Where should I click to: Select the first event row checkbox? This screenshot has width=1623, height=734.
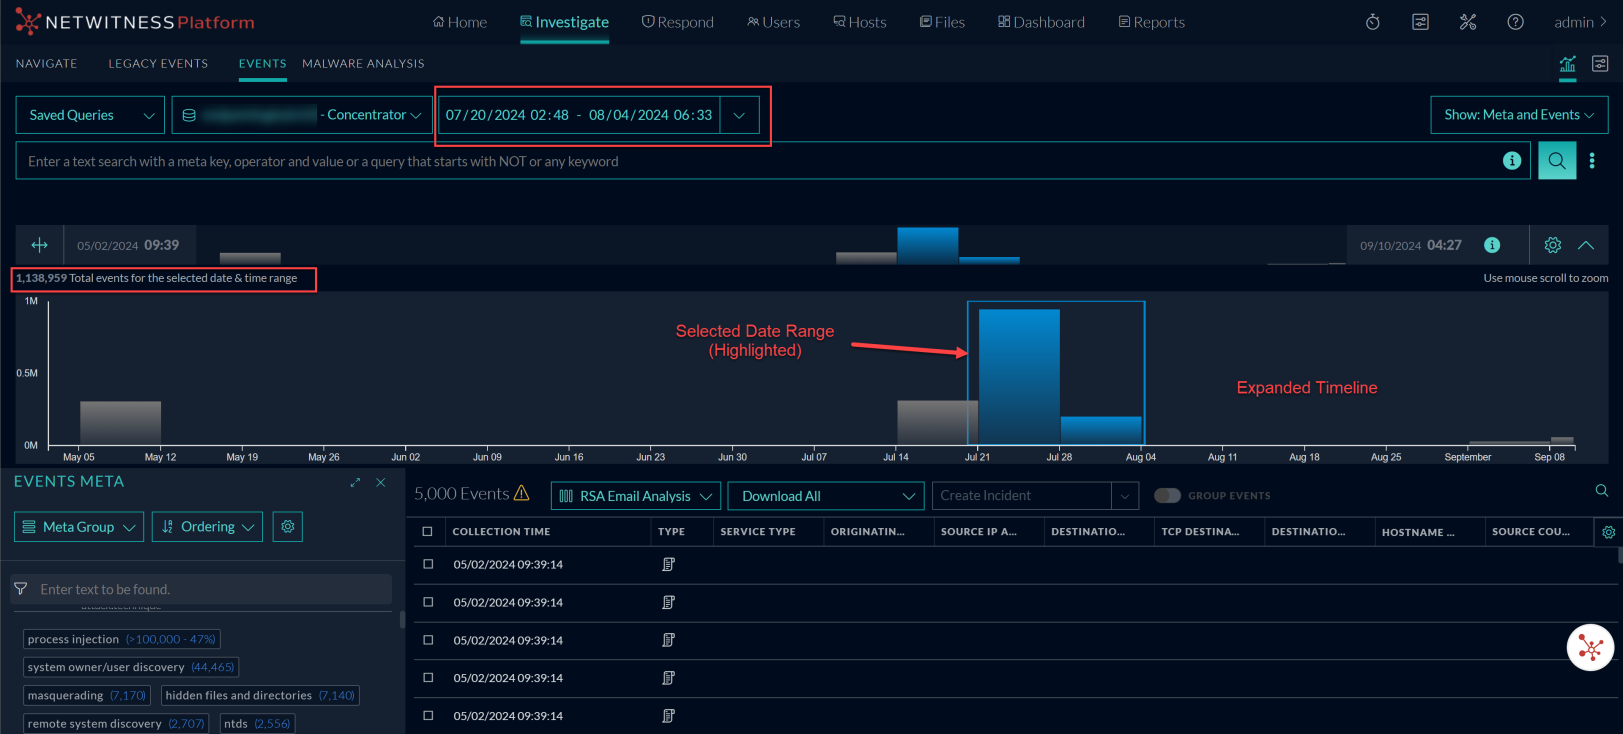[x=428, y=565]
